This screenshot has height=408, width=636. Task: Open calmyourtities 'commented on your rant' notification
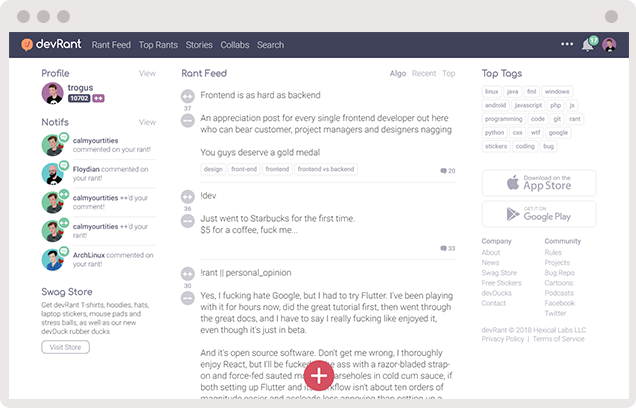[98, 145]
